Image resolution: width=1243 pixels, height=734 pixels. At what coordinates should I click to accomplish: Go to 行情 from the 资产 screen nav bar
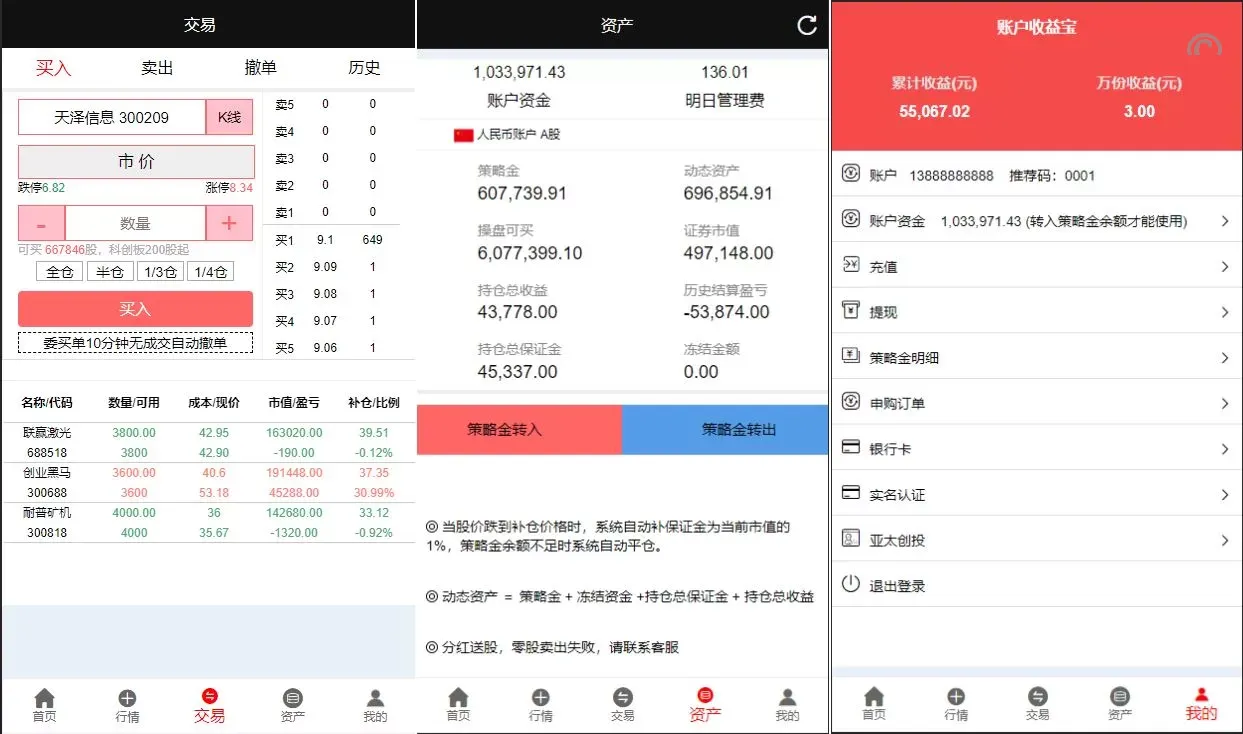point(540,705)
